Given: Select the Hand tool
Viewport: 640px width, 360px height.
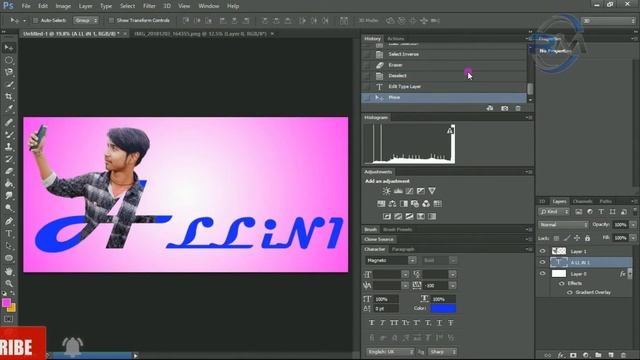Looking at the screenshot, I should point(9,271).
